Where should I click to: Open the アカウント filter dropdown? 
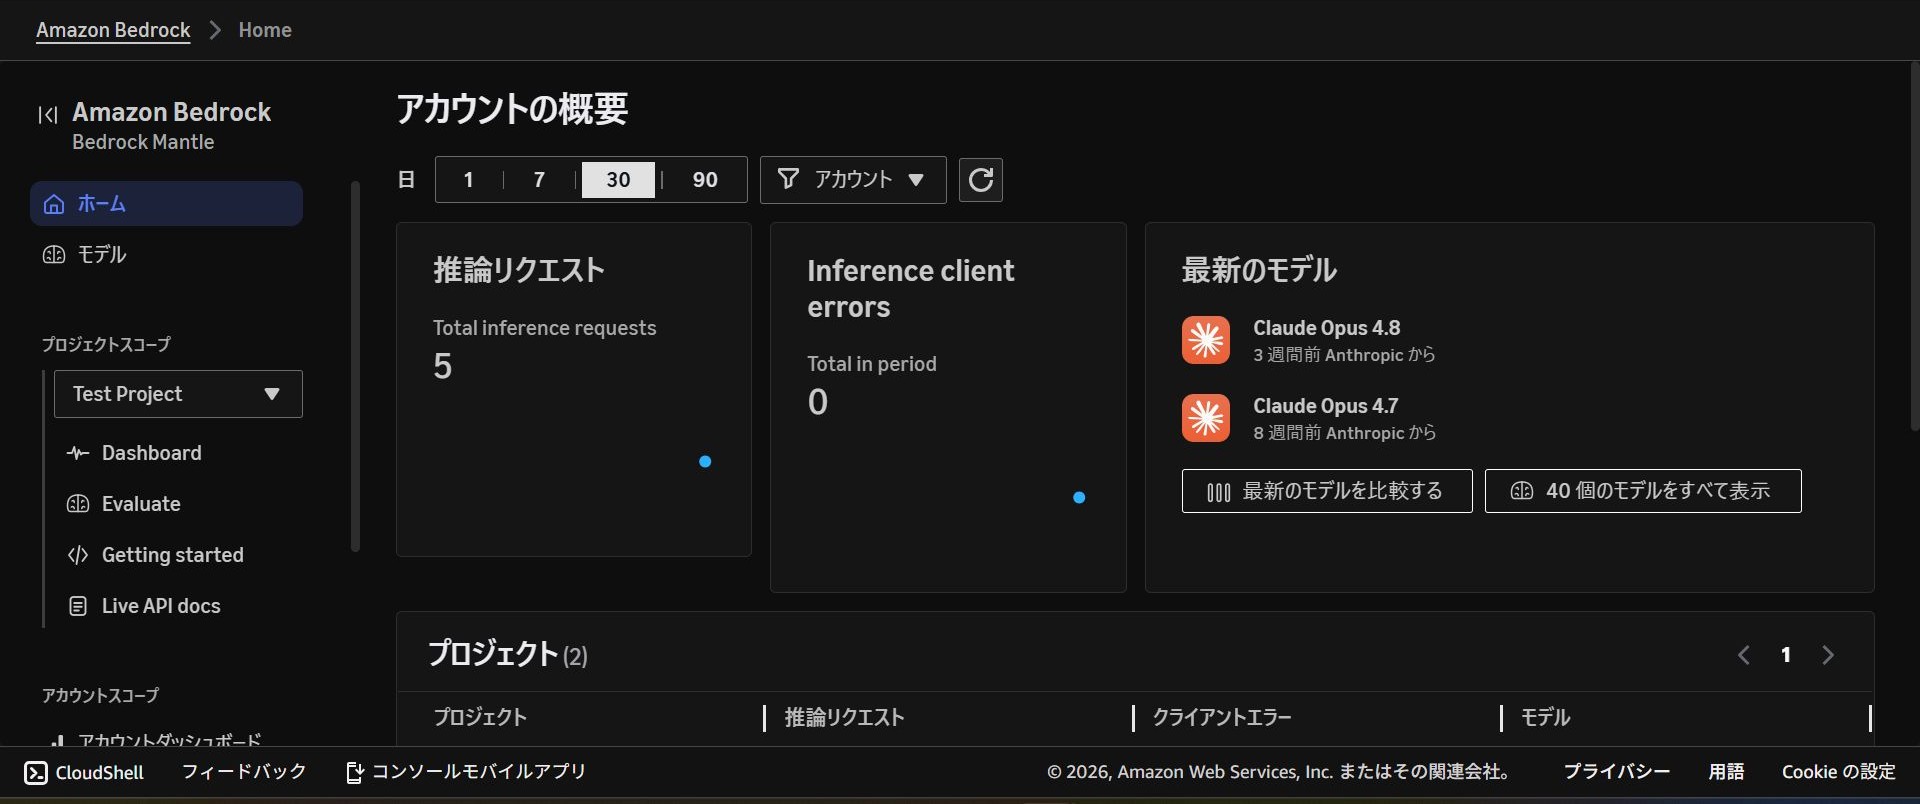[x=853, y=180]
